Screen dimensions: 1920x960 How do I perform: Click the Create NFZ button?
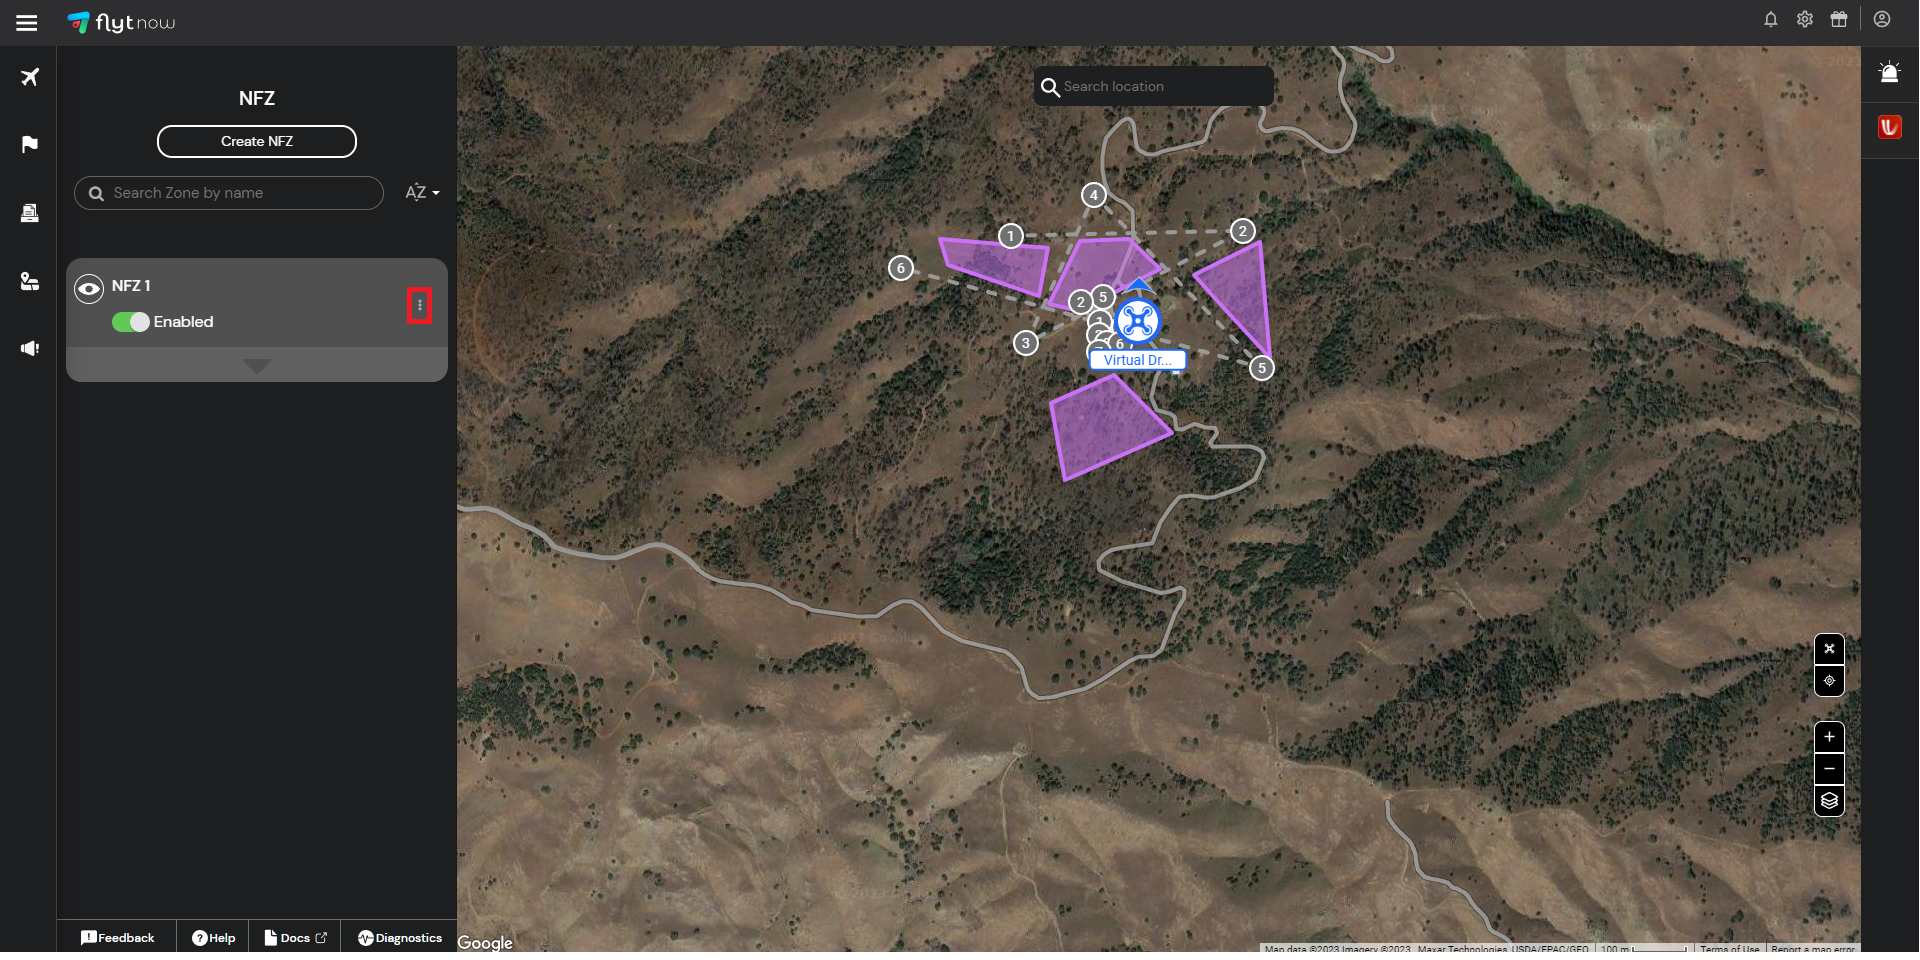pyautogui.click(x=257, y=141)
